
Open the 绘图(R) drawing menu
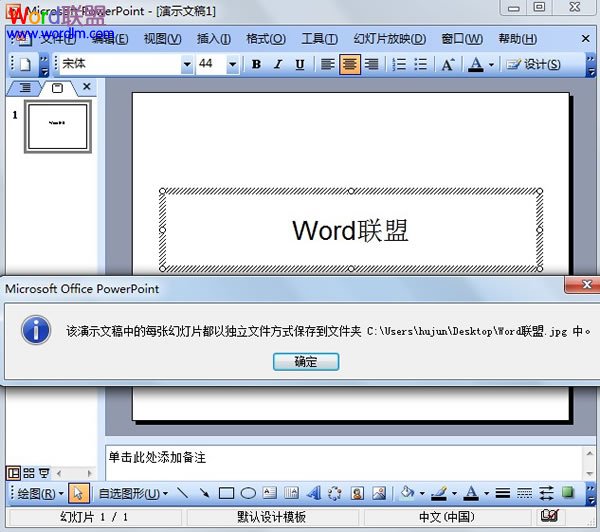pos(40,493)
